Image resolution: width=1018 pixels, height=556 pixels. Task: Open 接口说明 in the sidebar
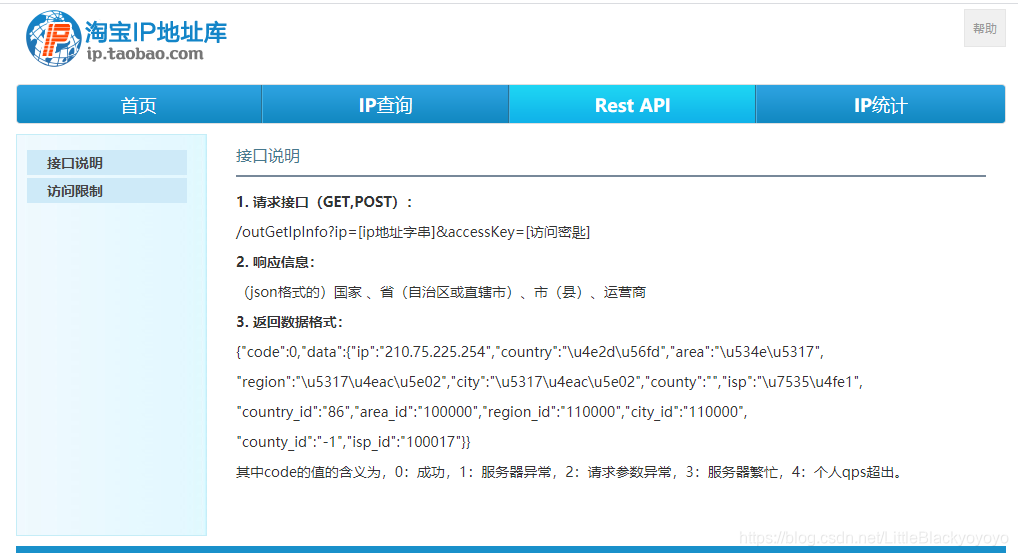tap(107, 163)
